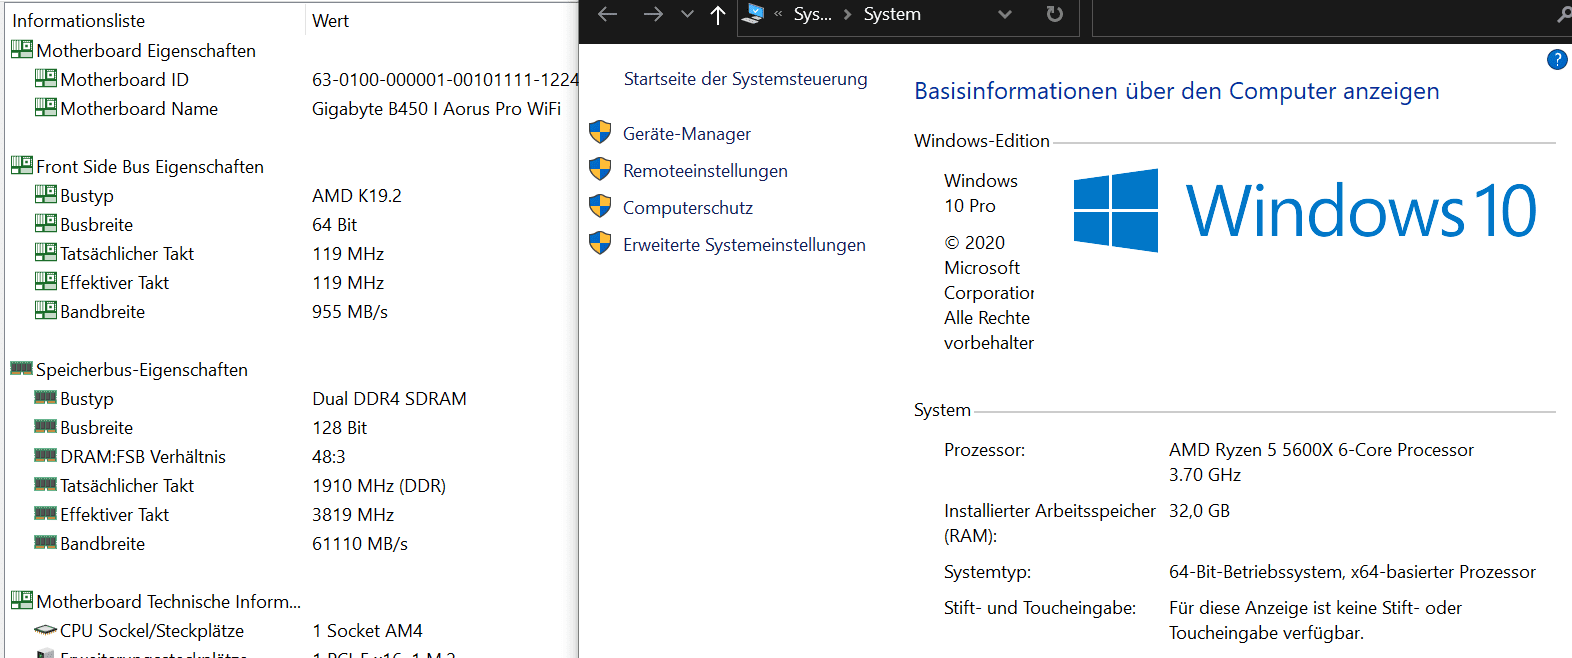Click the Motherboard ID row icon
The height and width of the screenshot is (658, 1572).
point(46,78)
